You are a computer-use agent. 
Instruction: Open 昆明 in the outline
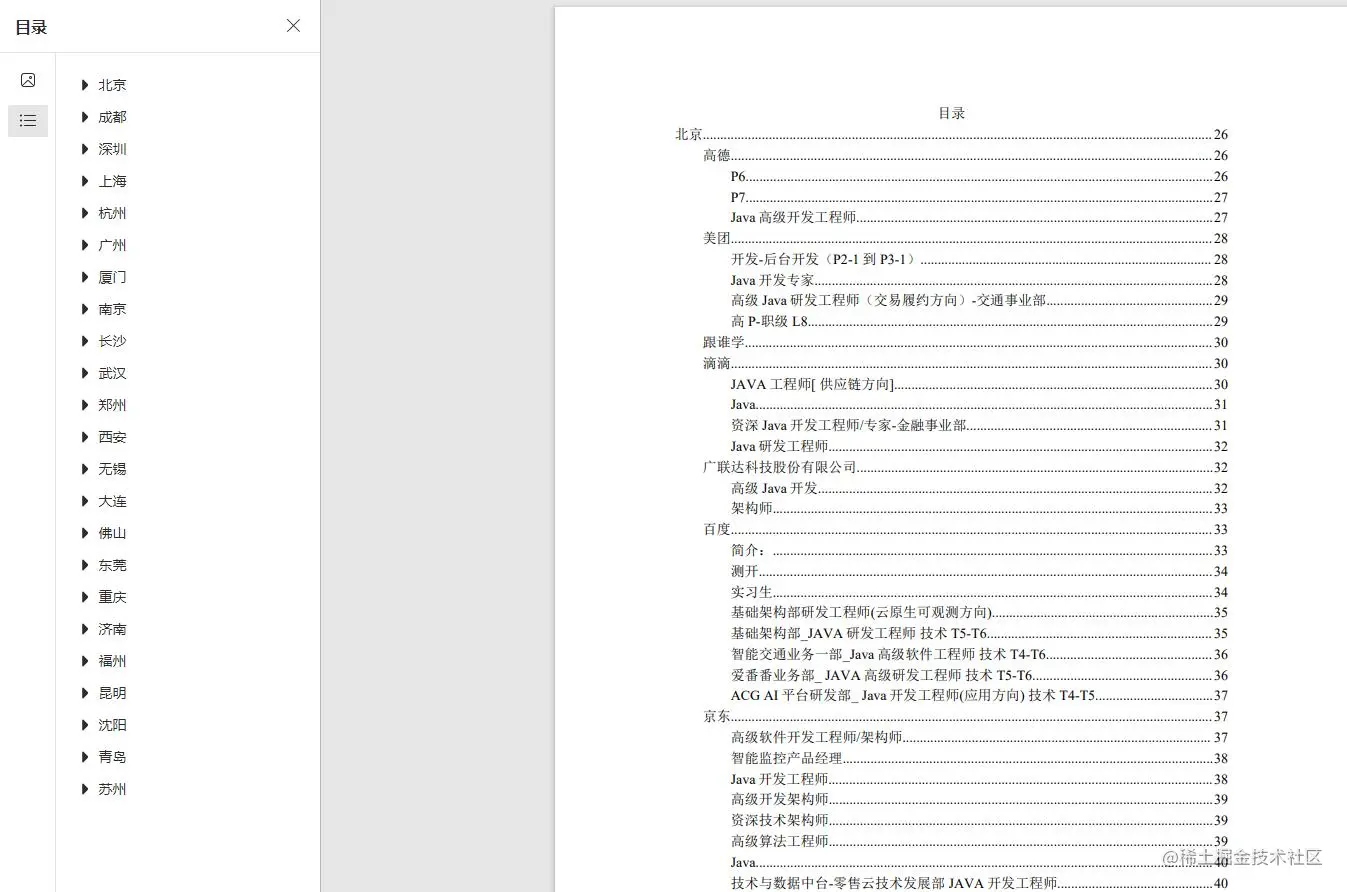point(112,693)
